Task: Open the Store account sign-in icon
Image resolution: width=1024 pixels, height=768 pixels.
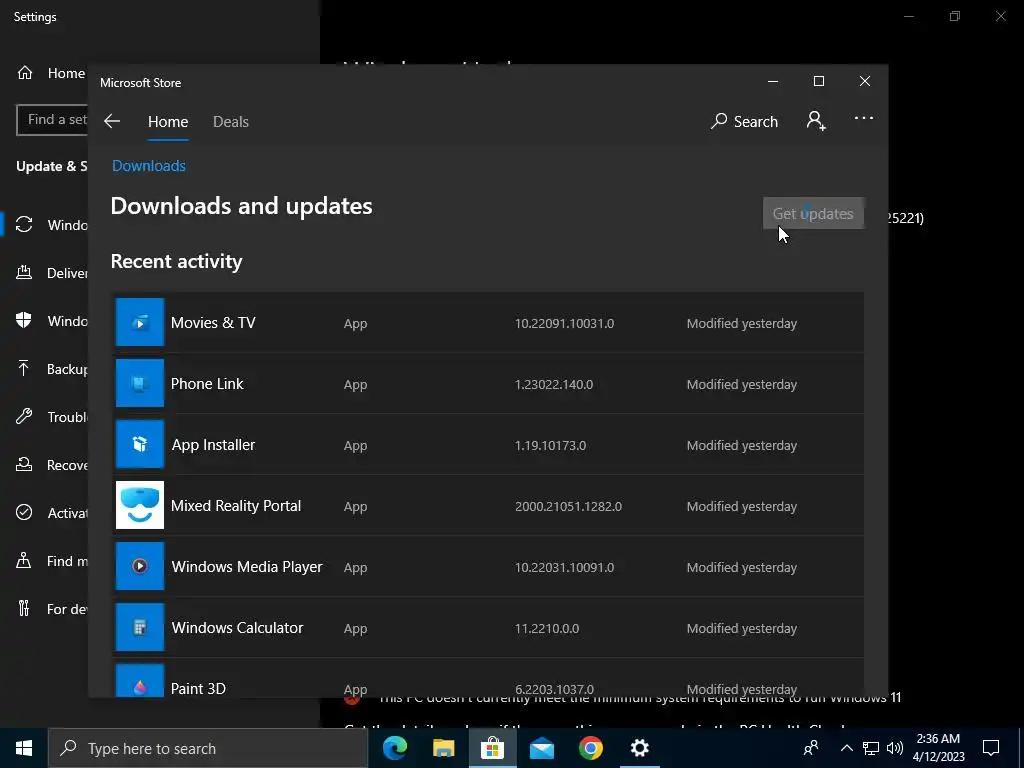Action: pos(816,121)
